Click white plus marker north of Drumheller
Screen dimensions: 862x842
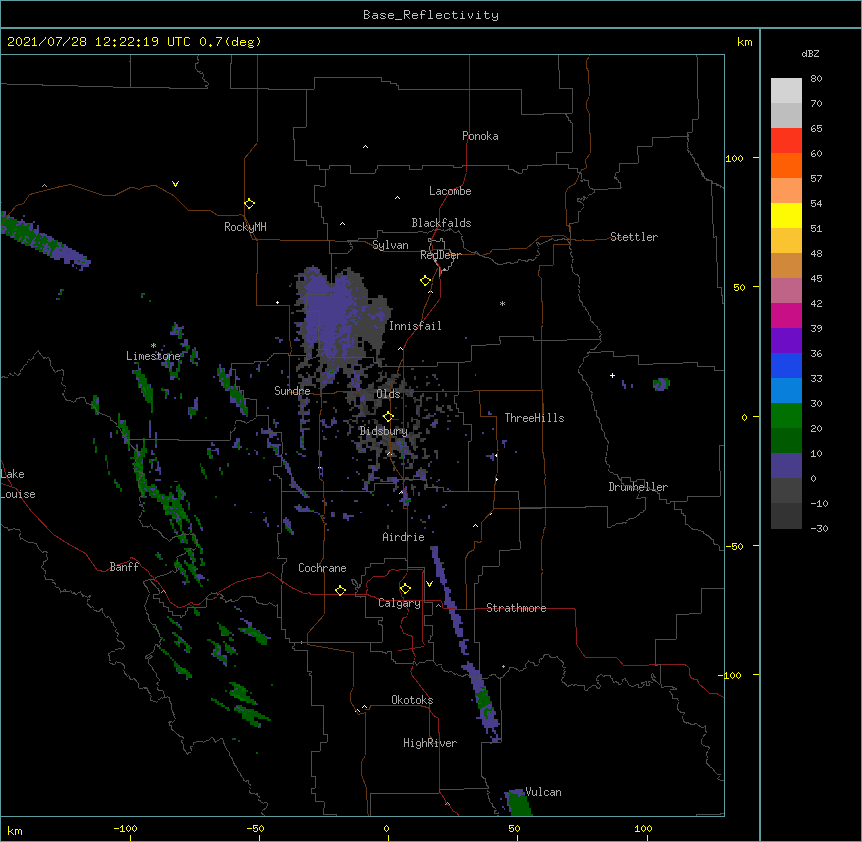(612, 375)
